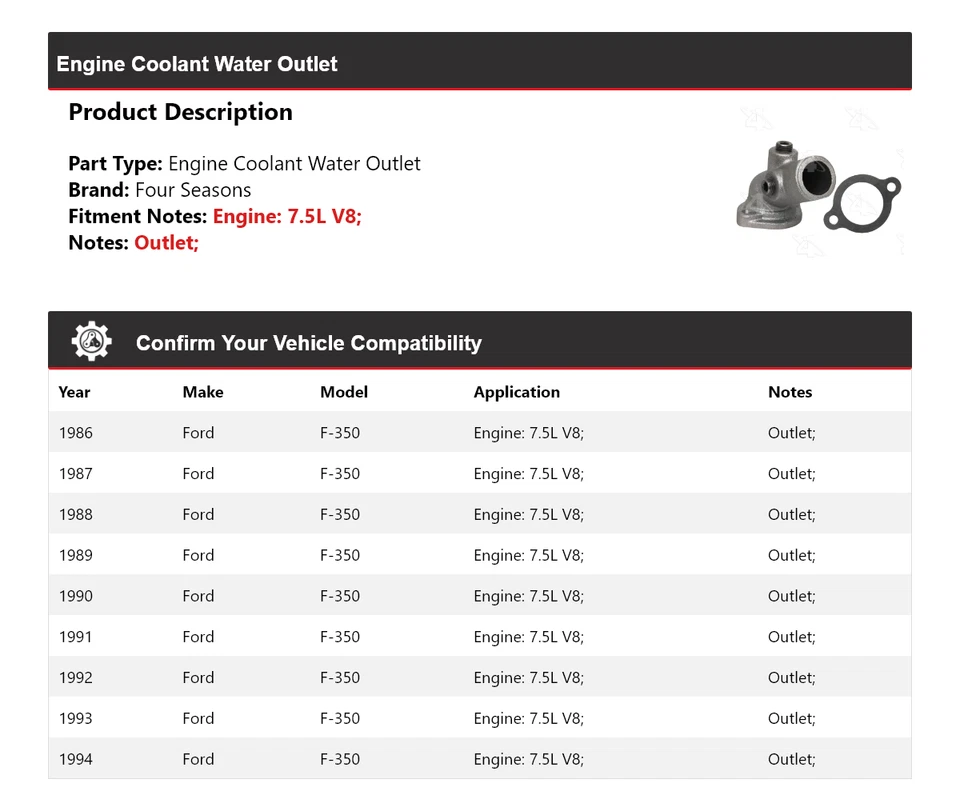Click the Application column header

(x=516, y=392)
